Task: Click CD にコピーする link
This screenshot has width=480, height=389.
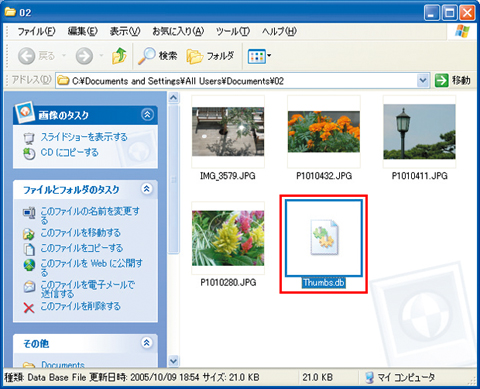Action: coord(69,152)
